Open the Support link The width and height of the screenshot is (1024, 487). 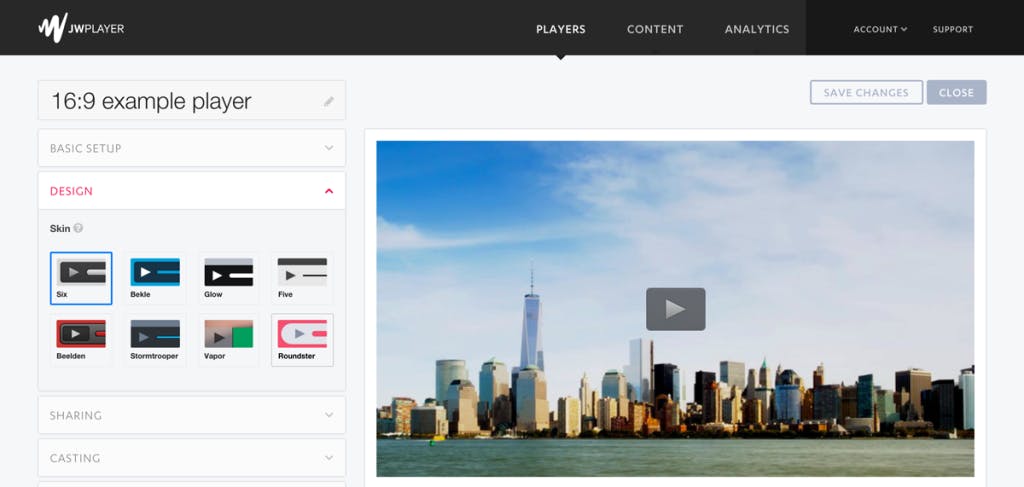click(953, 29)
